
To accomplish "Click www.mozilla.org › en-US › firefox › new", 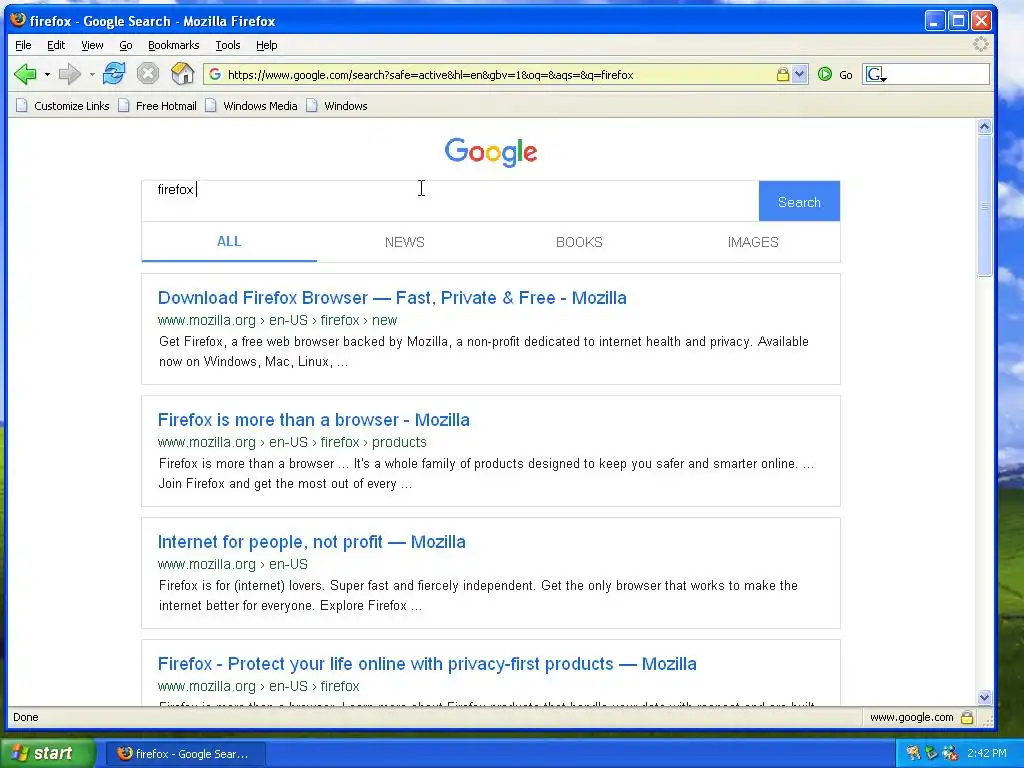I will (x=278, y=320).
